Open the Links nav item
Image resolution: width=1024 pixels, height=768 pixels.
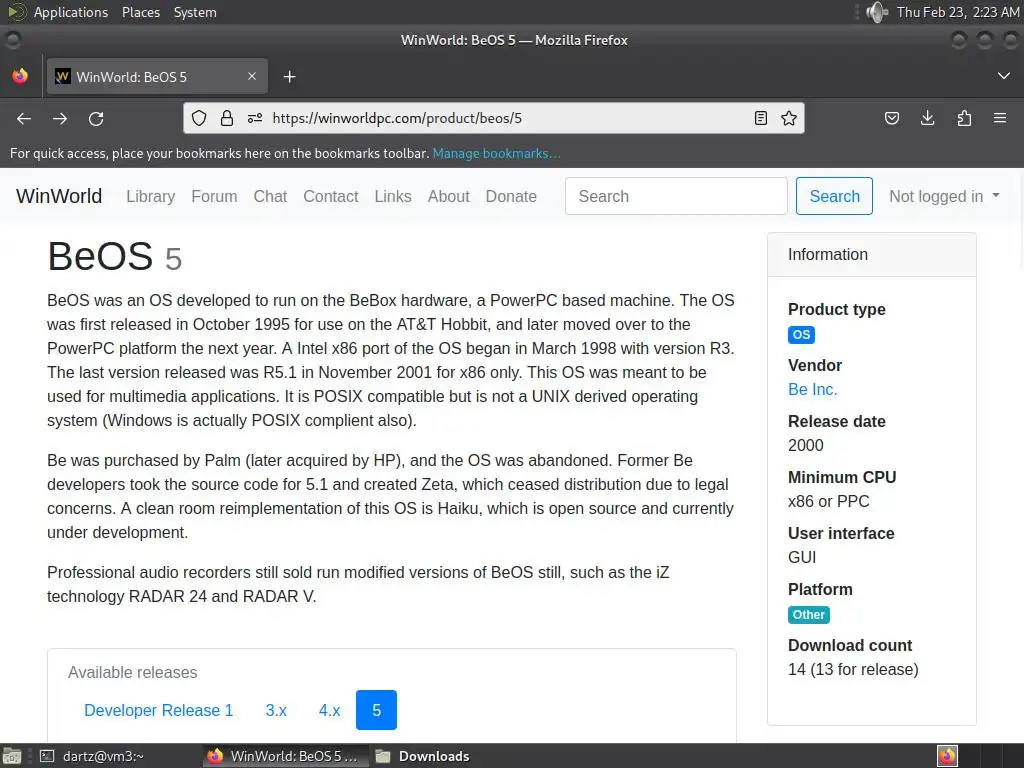pos(393,197)
